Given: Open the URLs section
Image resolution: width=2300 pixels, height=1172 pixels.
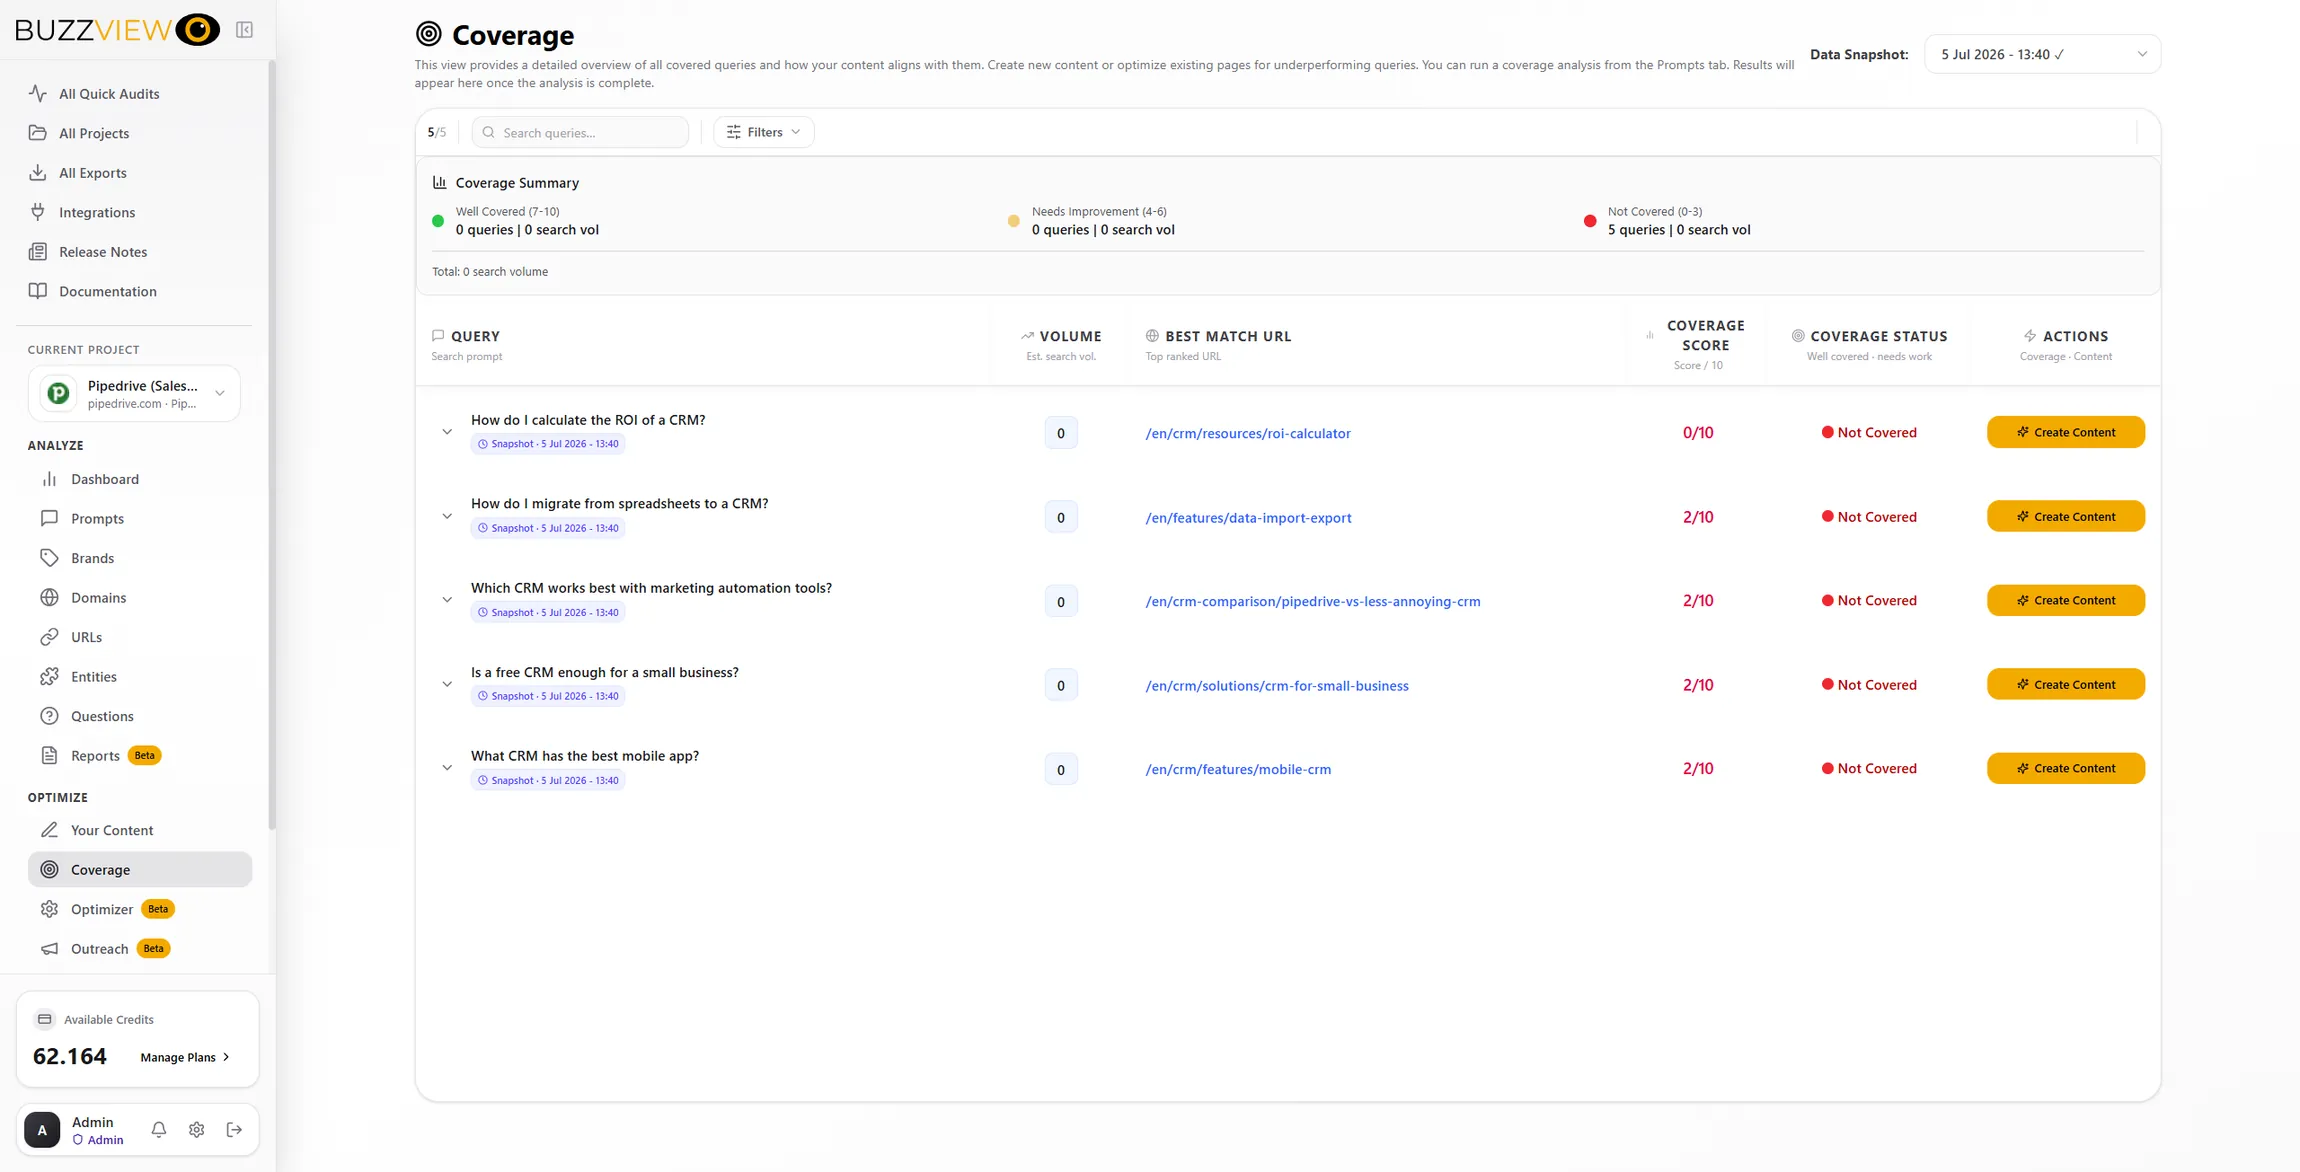Looking at the screenshot, I should click(140, 637).
